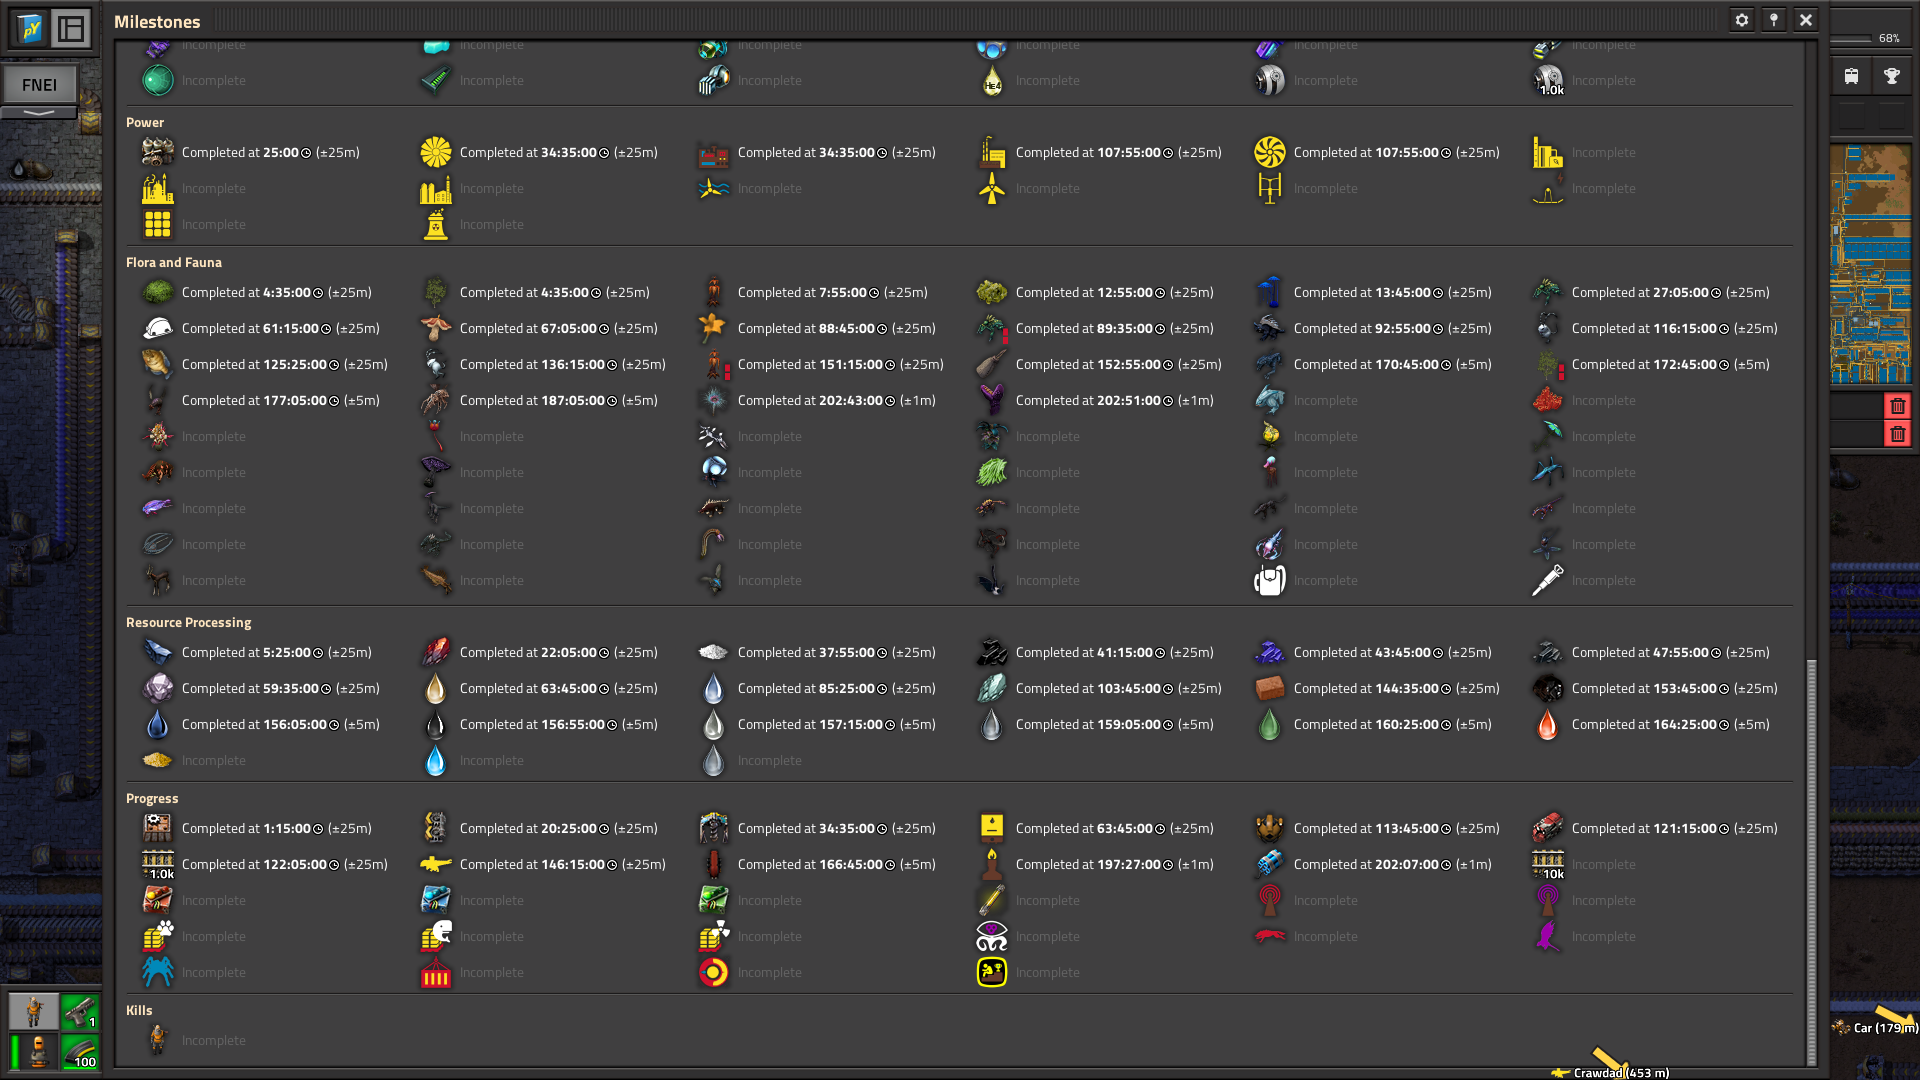Toggle the pin button on the Milestones window
The height and width of the screenshot is (1080, 1920).
(x=1774, y=20)
